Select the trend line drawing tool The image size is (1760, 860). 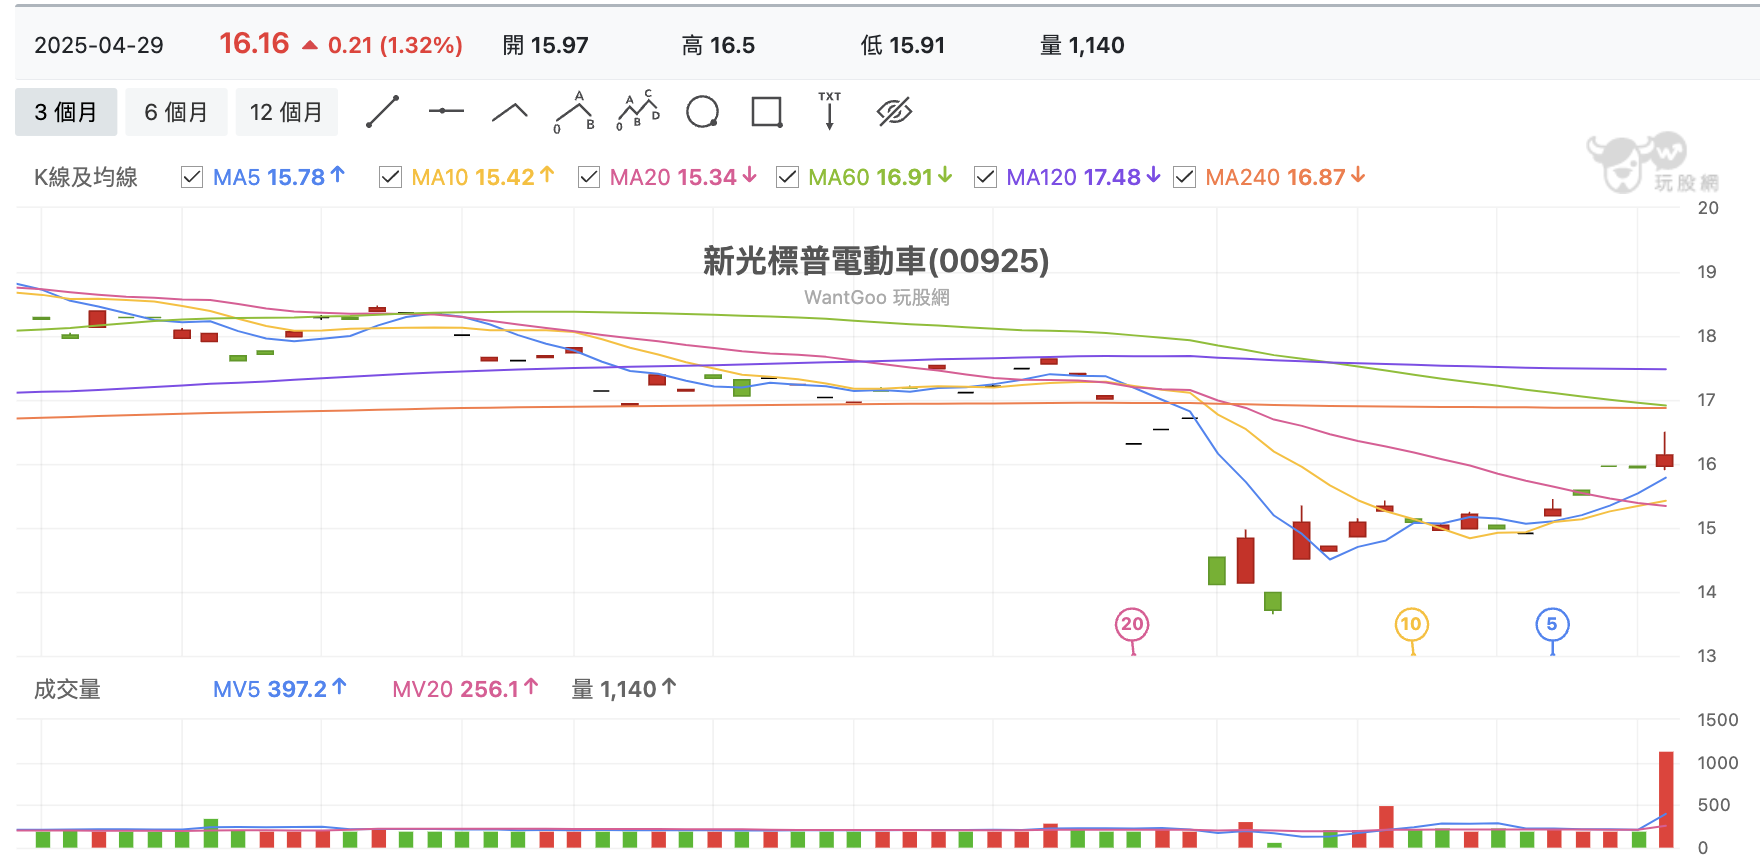pyautogui.click(x=382, y=112)
